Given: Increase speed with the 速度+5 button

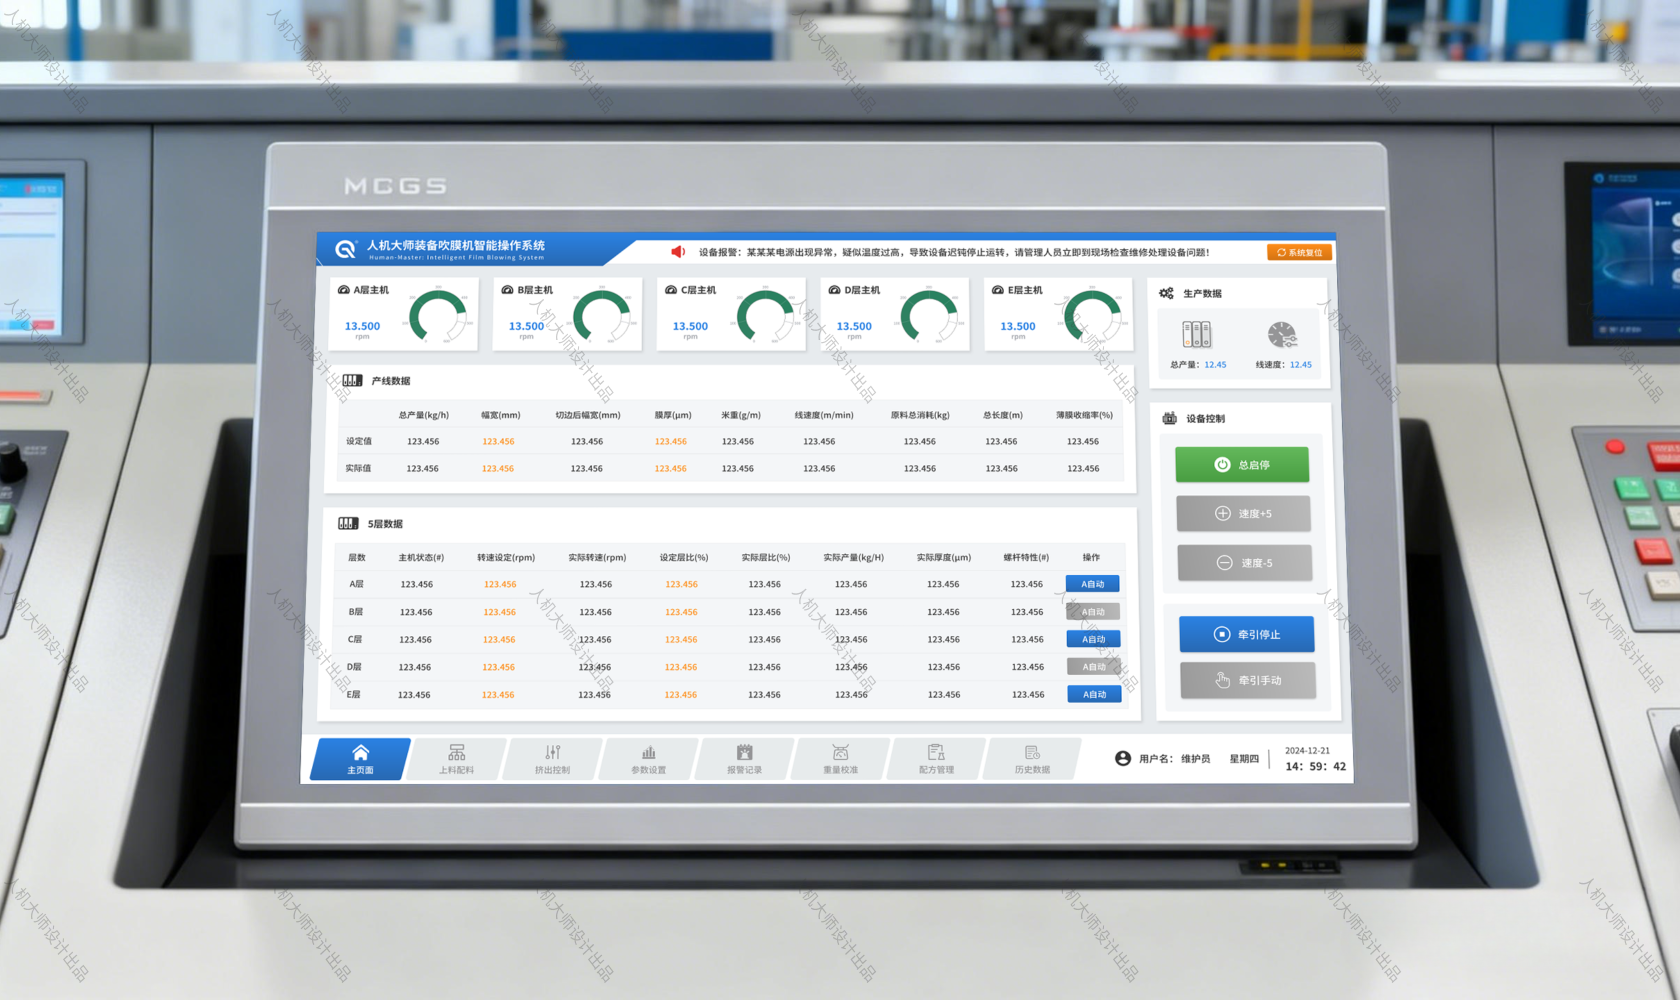Looking at the screenshot, I should coord(1243,514).
